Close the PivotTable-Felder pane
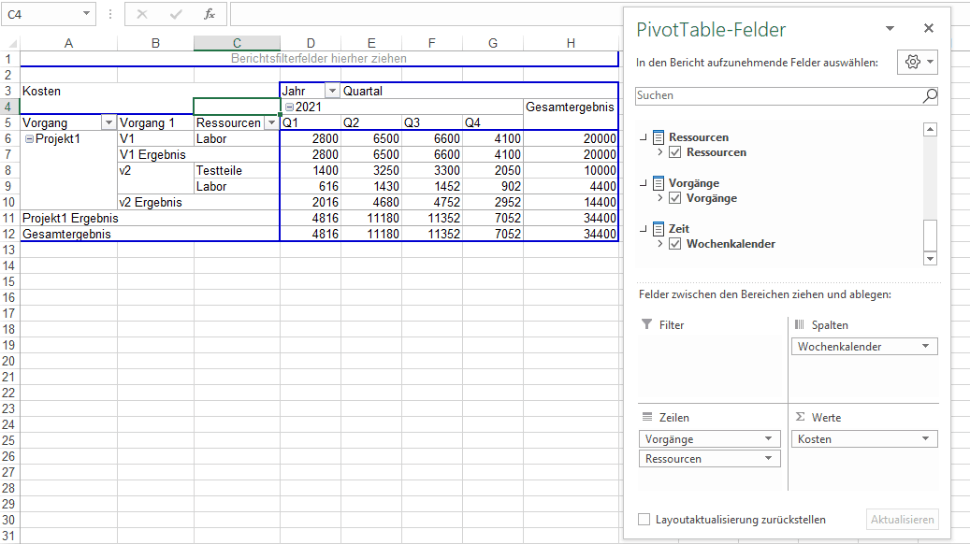970x544 pixels. 929,28
